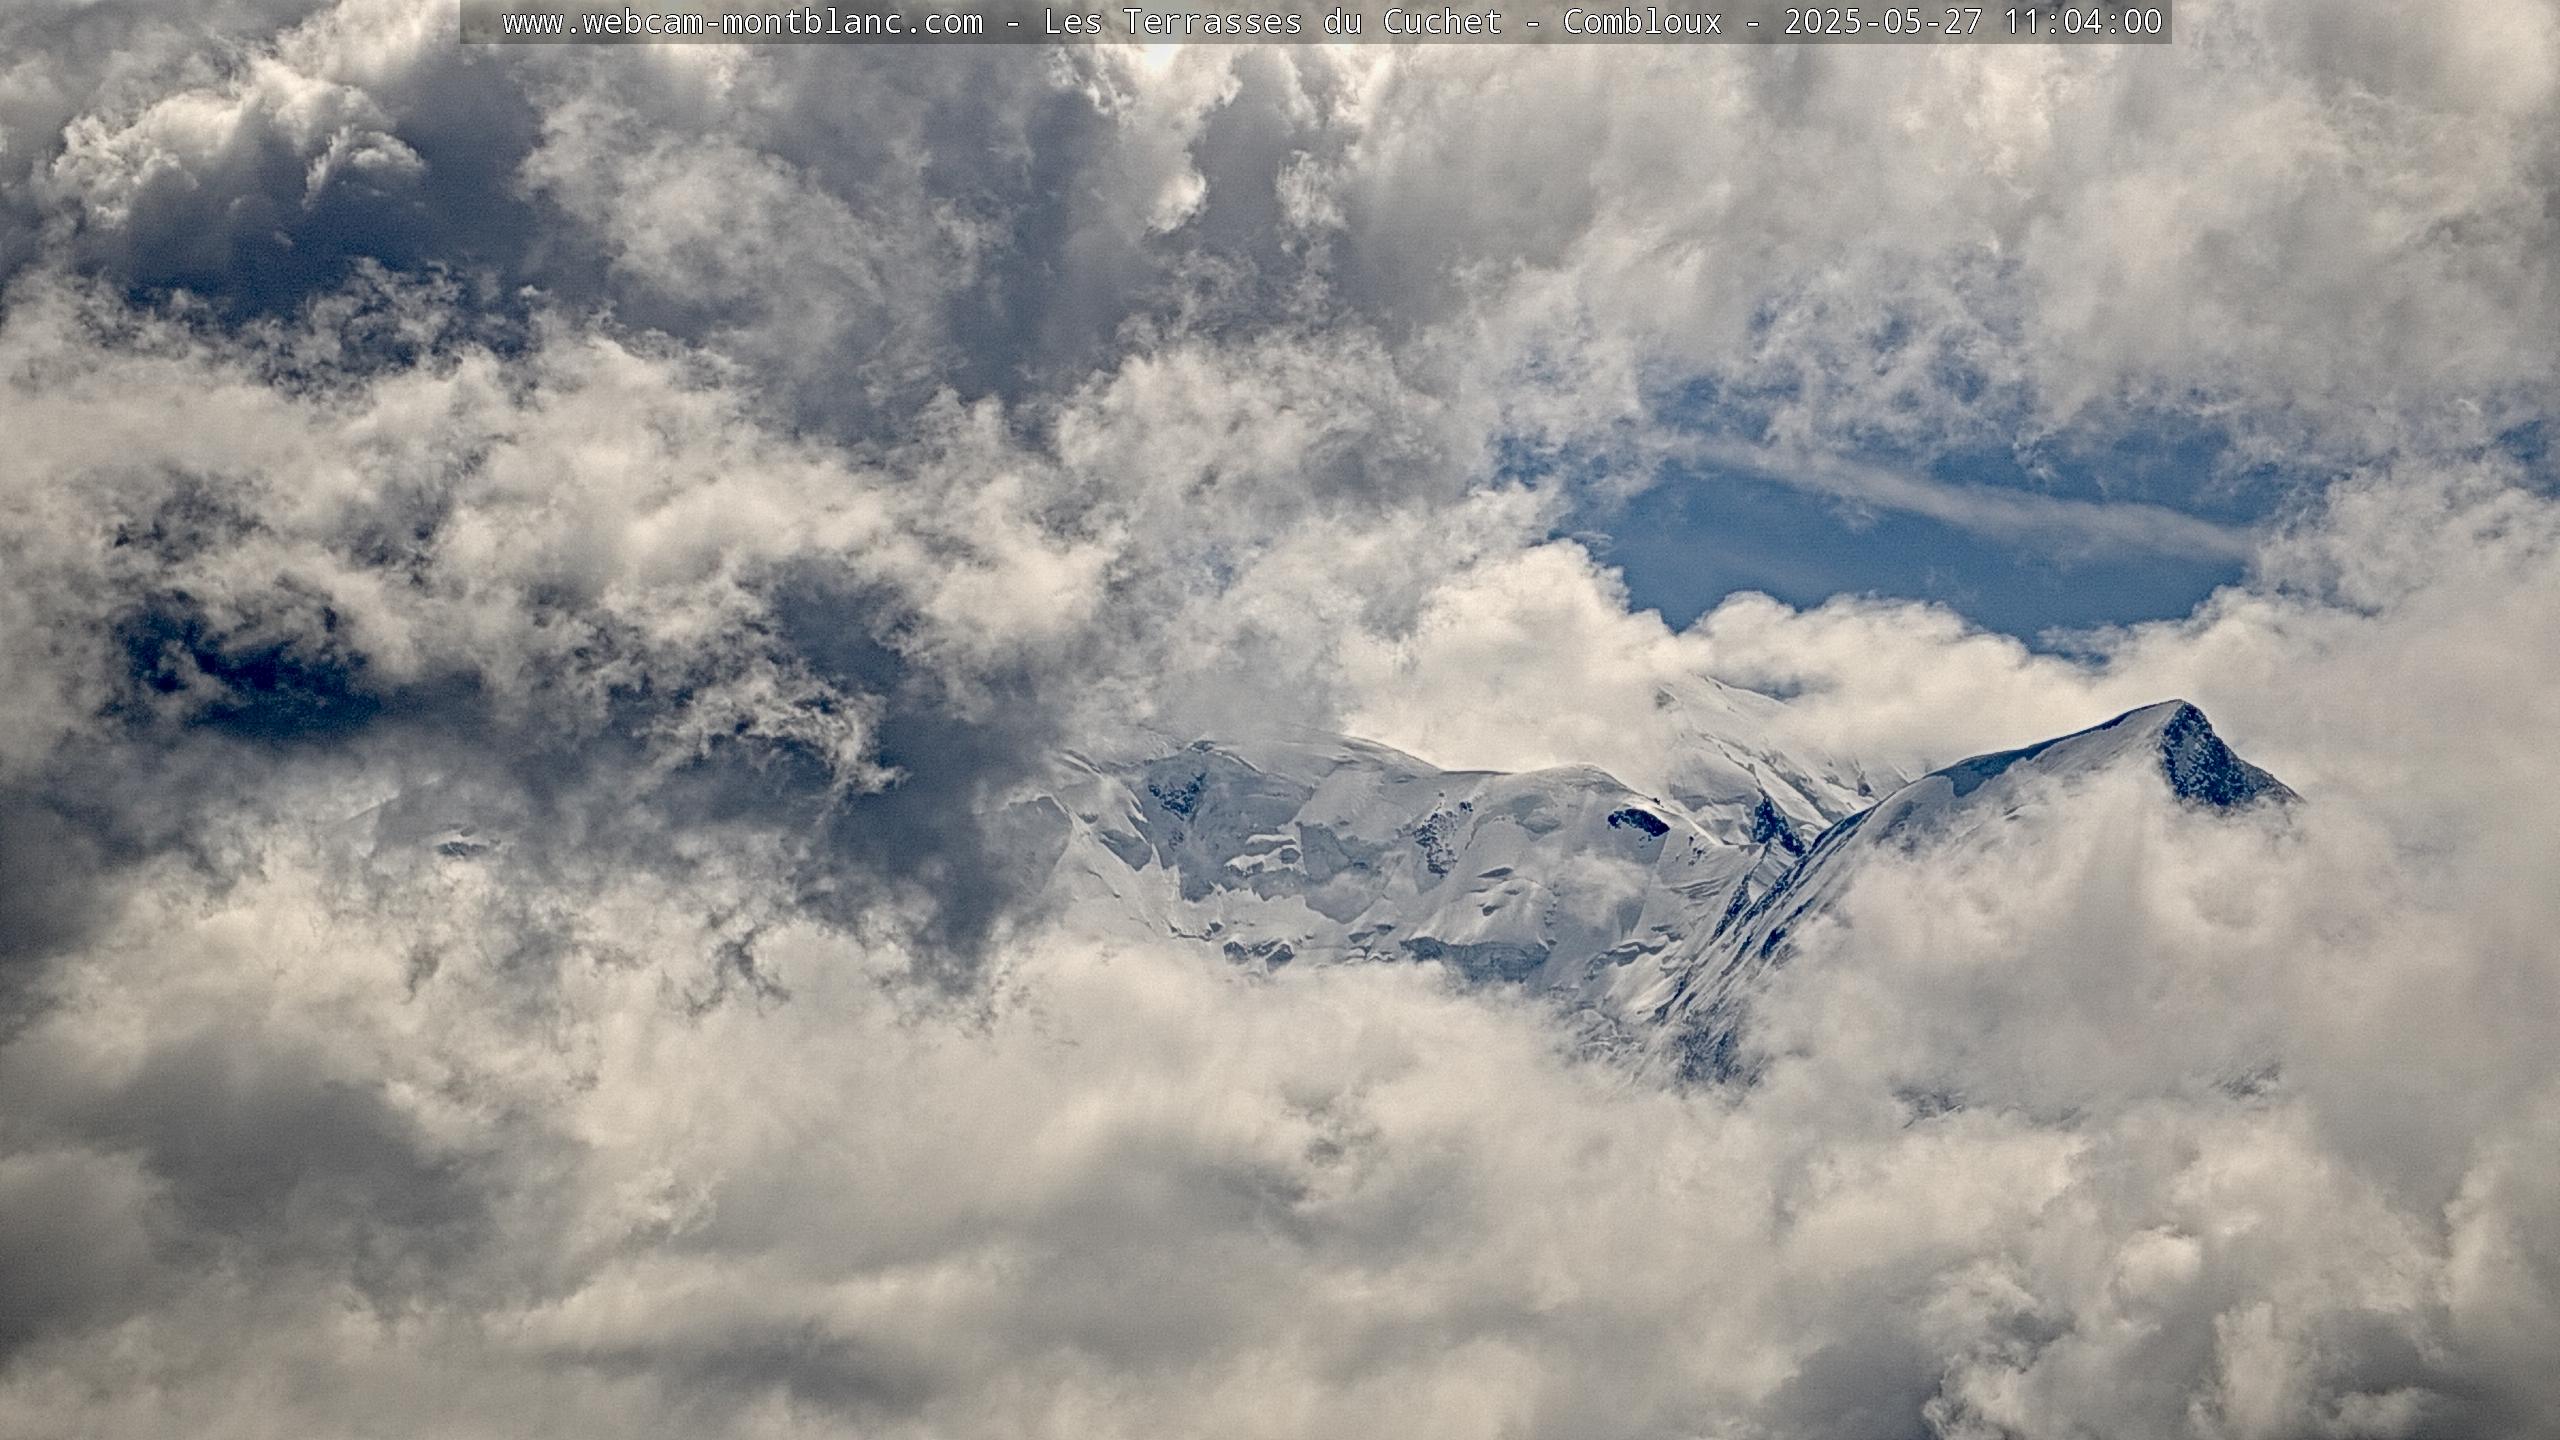Viewport: 2560px width, 1440px height.
Task: Click the 'Combloux' location text
Action: [x=1643, y=21]
